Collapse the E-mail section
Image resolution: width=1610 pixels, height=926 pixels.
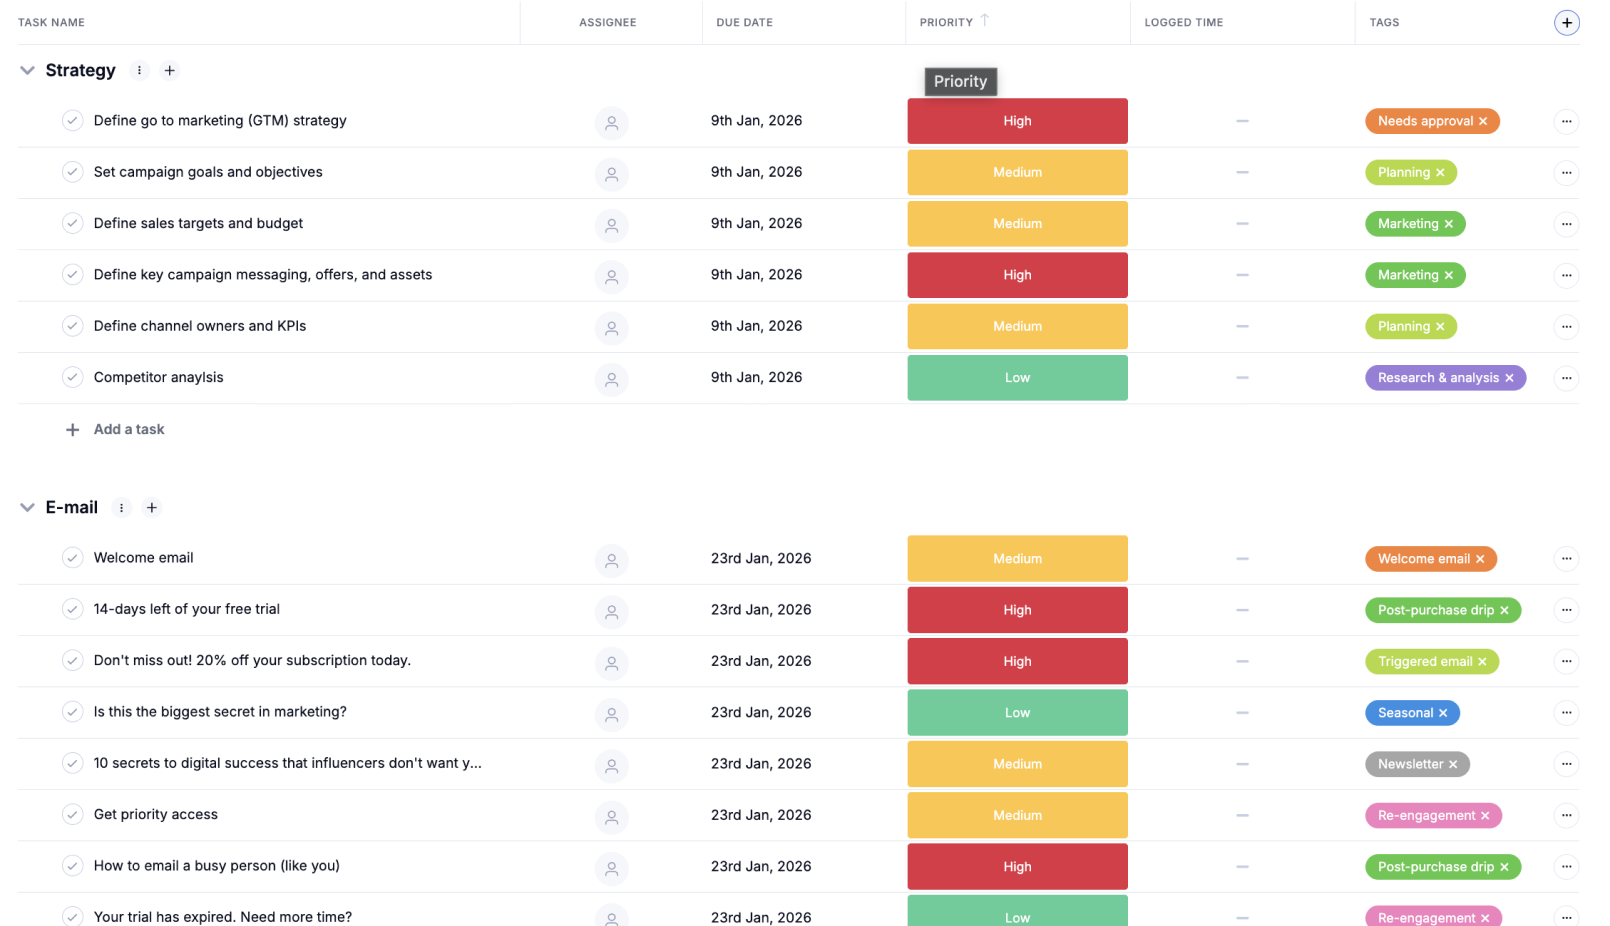pyautogui.click(x=28, y=508)
